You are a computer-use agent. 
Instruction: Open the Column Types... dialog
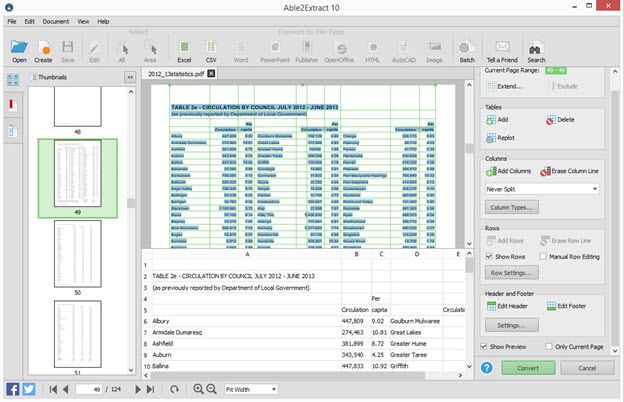(511, 207)
